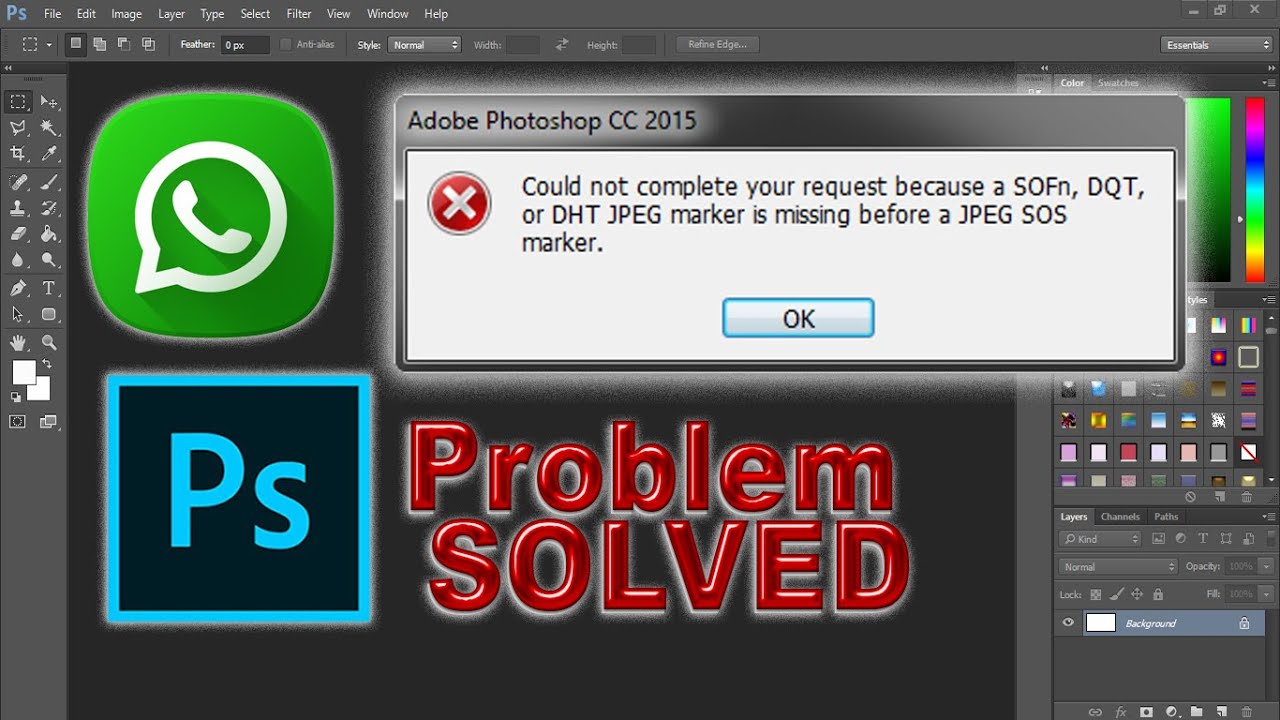Click the Refine Edge button

tap(718, 44)
